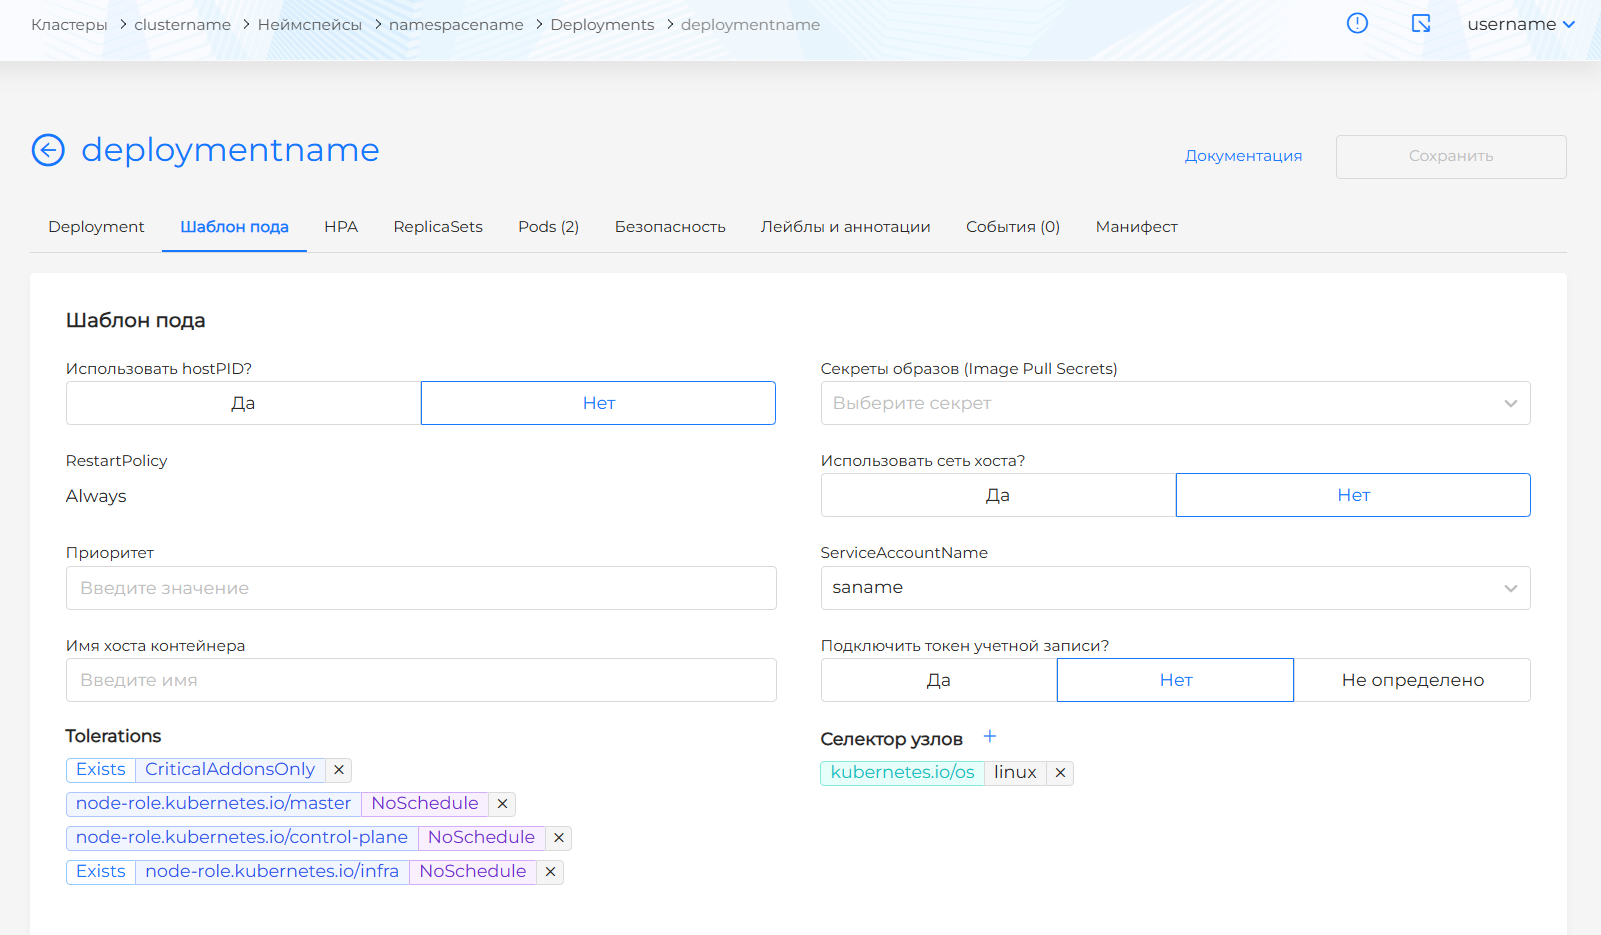Open the username account menu

point(1520,24)
